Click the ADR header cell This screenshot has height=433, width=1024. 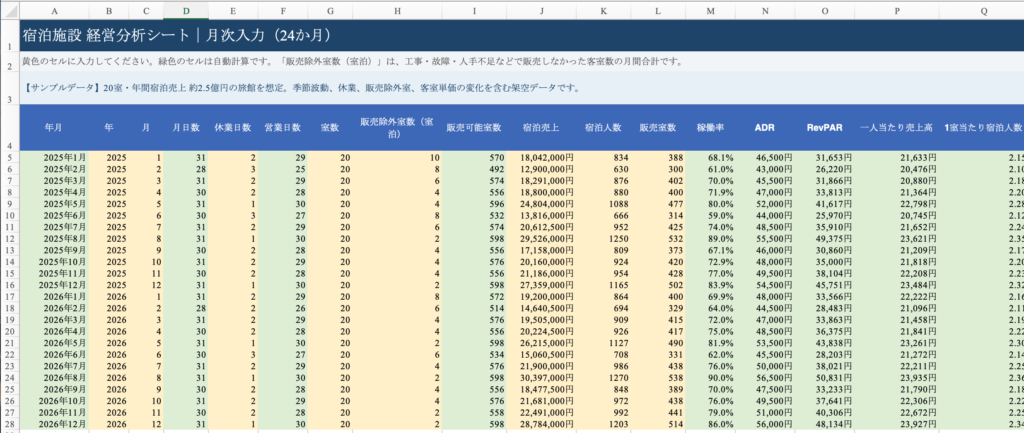pyautogui.click(x=765, y=128)
